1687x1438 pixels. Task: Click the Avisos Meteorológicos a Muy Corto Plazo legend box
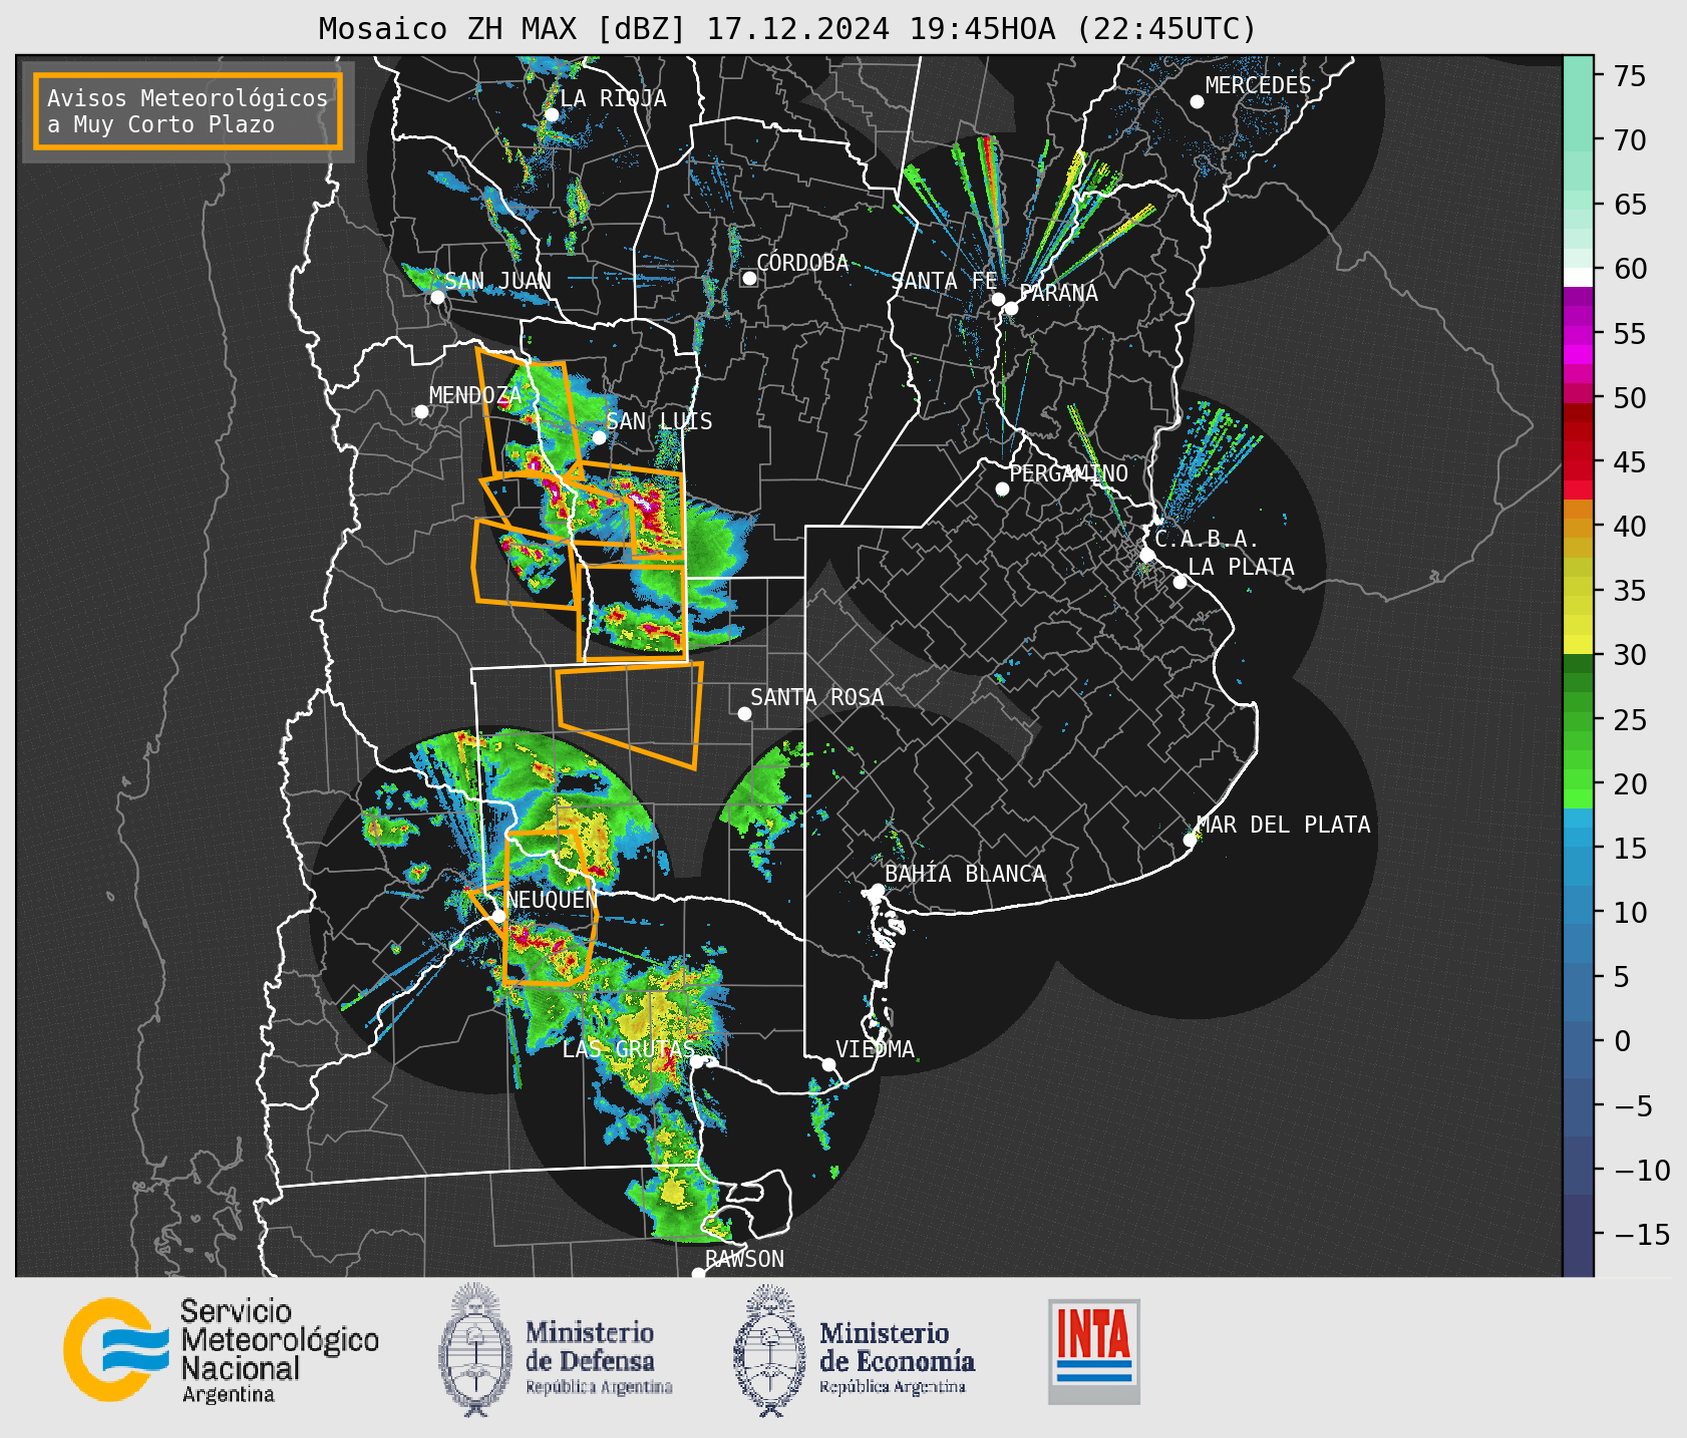pyautogui.click(x=188, y=111)
